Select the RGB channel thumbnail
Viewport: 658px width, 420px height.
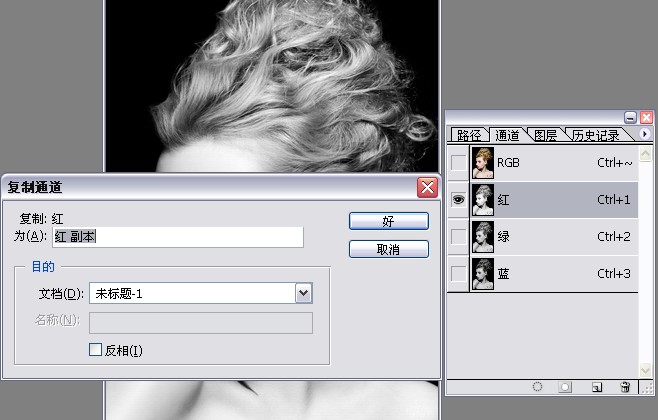(x=483, y=163)
